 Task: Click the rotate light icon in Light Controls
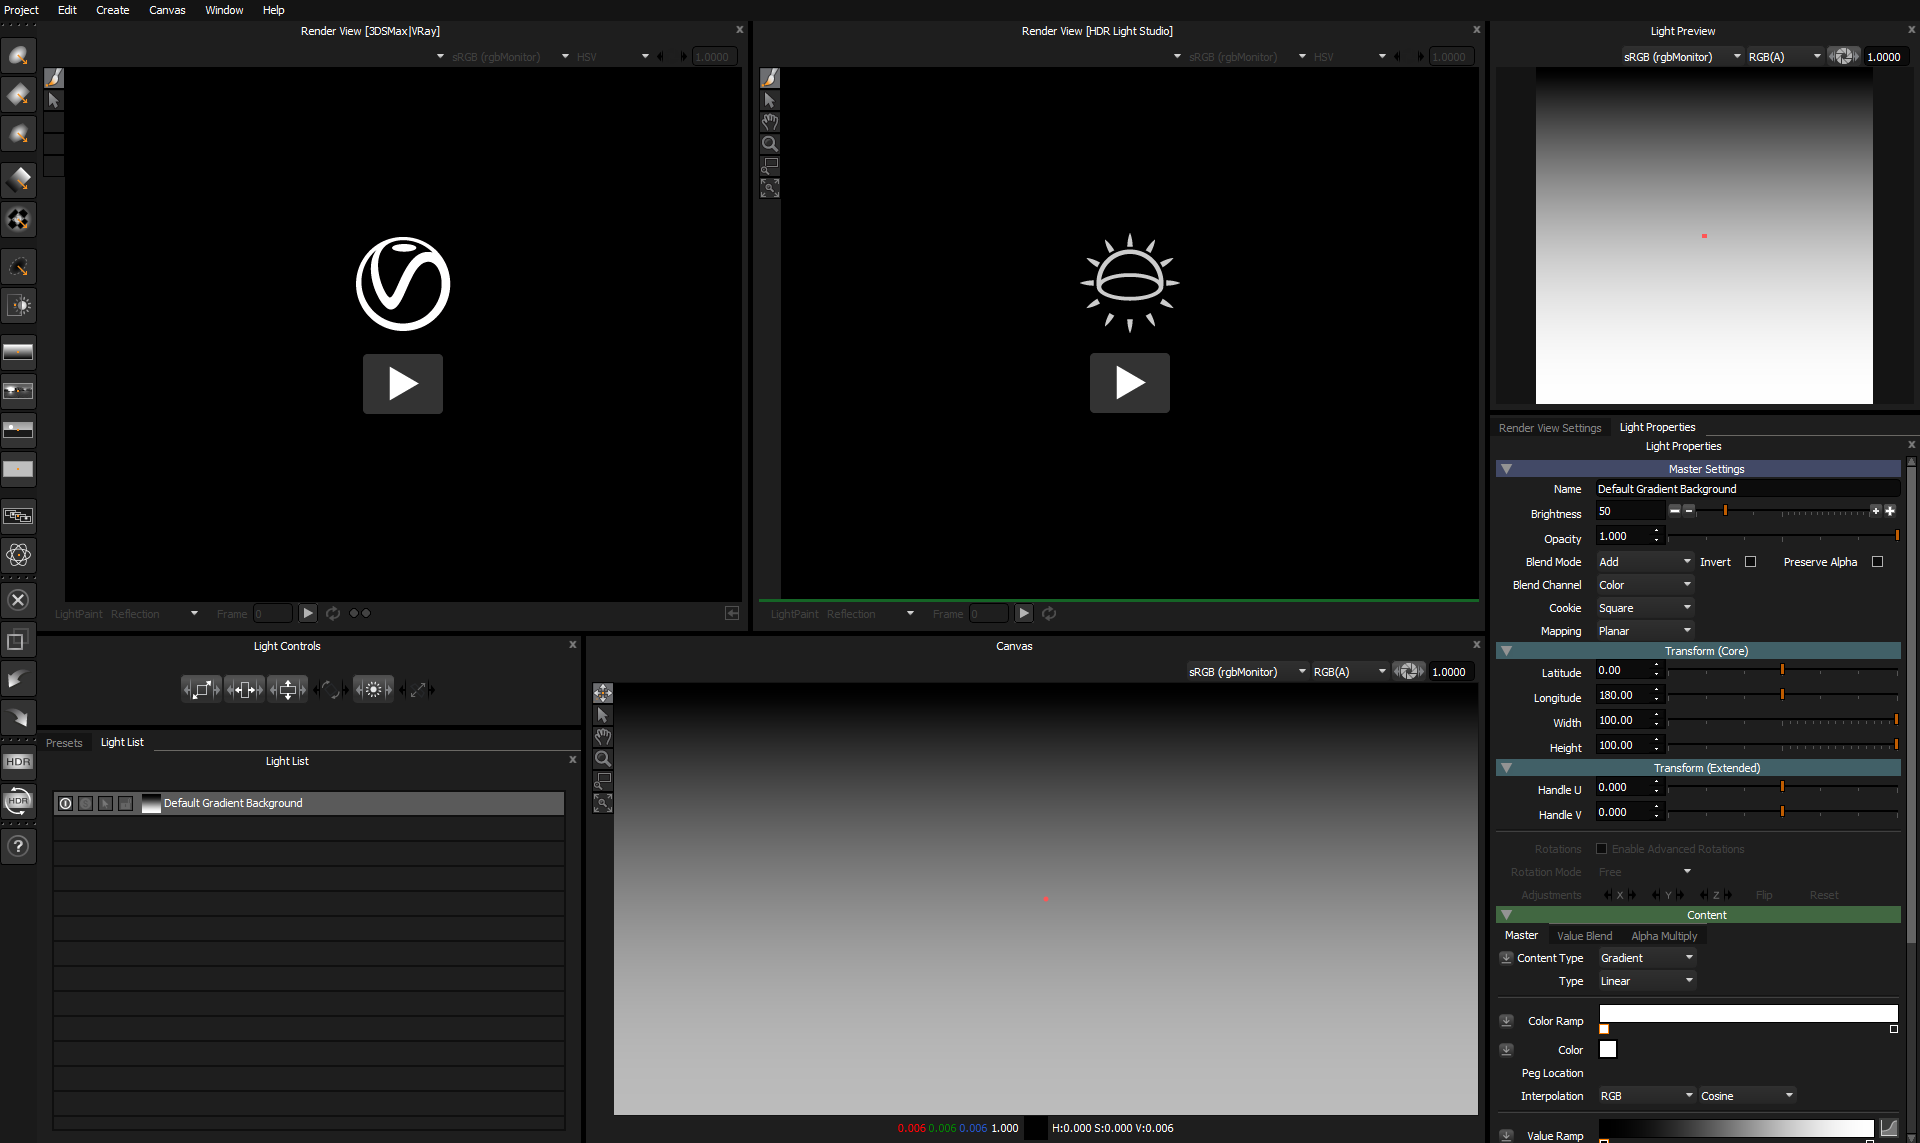331,690
